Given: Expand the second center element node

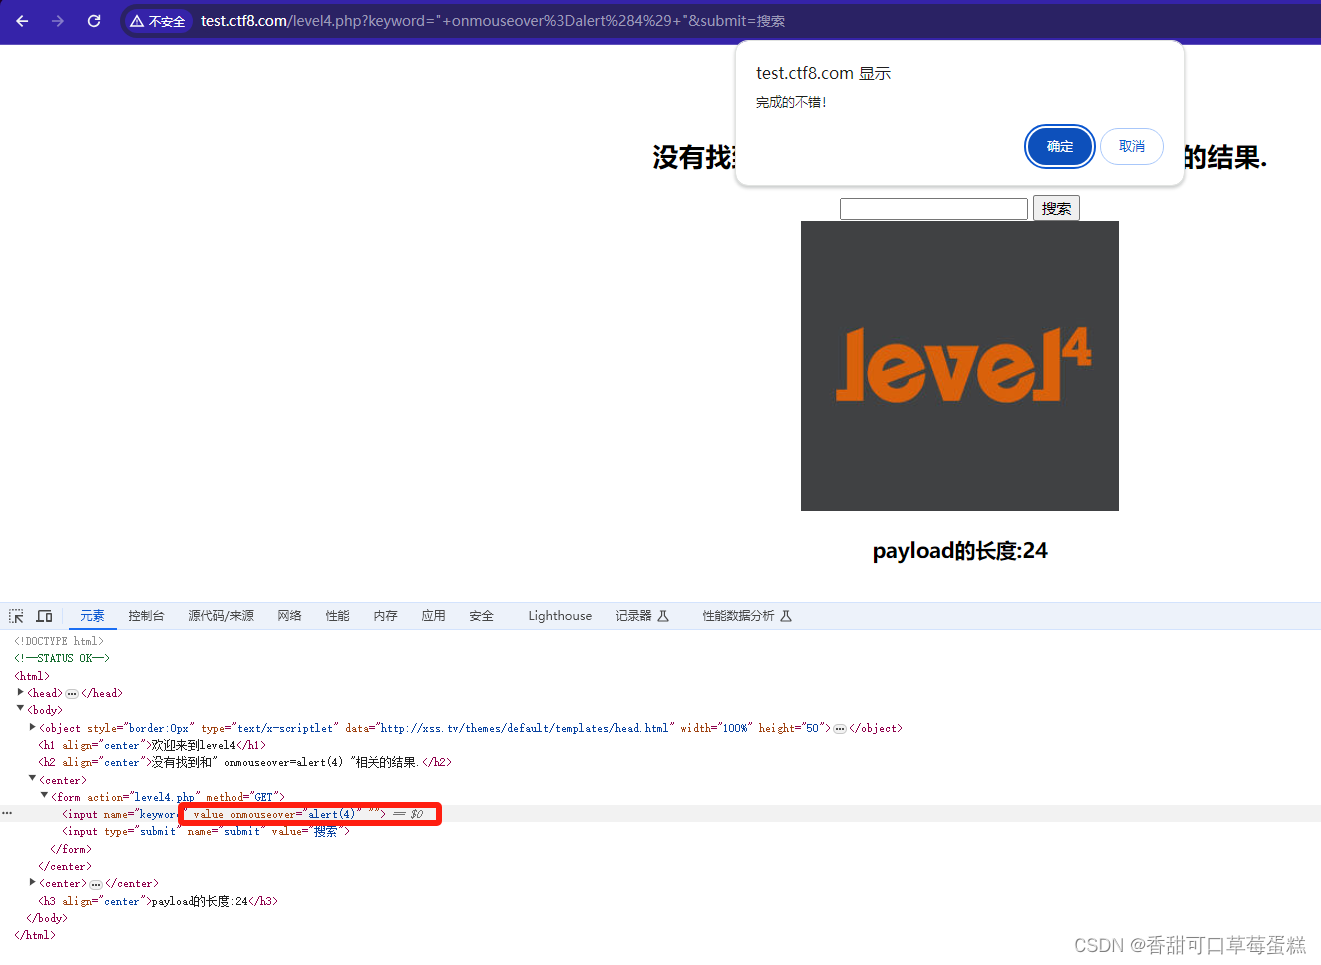Looking at the screenshot, I should click(33, 883).
